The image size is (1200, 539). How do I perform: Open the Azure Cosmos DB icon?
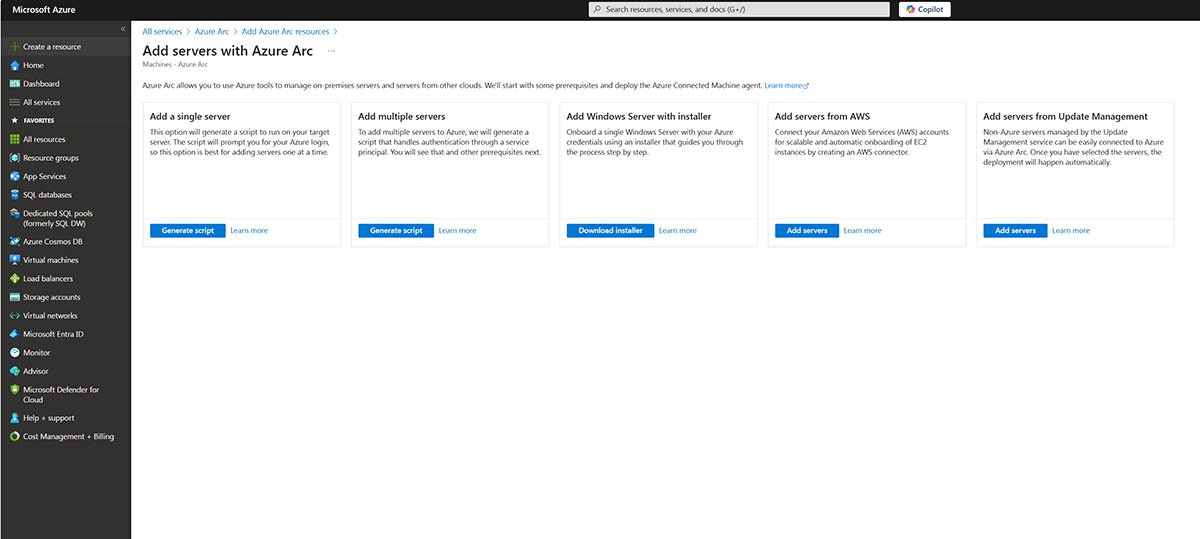14,241
